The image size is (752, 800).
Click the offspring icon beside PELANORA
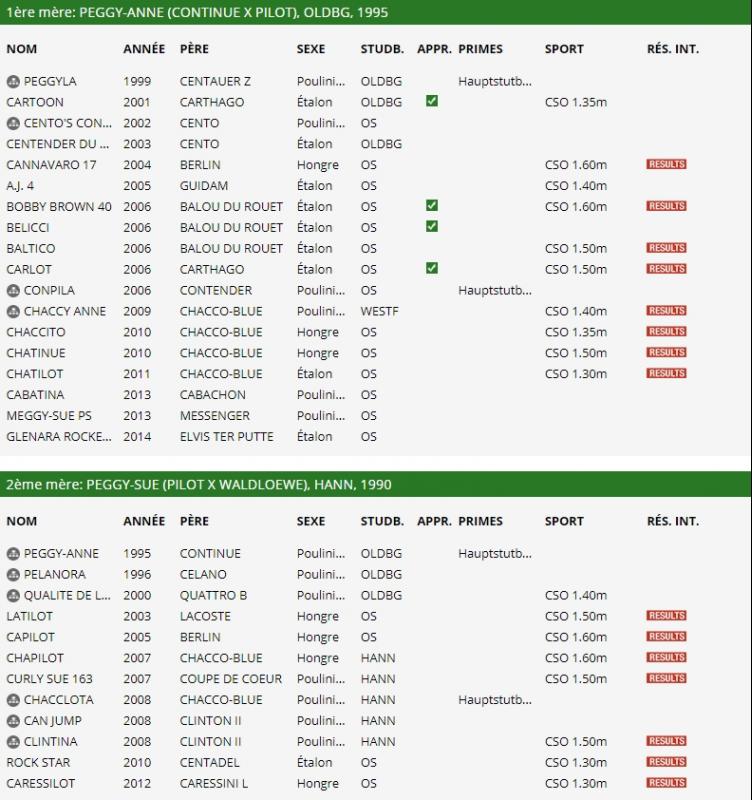13,574
